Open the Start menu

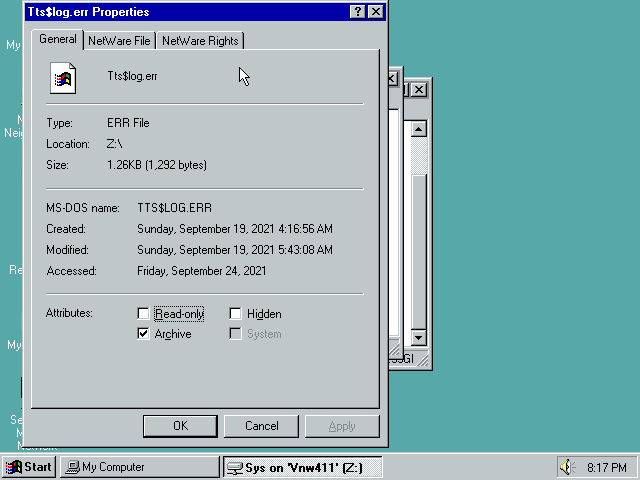(29, 467)
